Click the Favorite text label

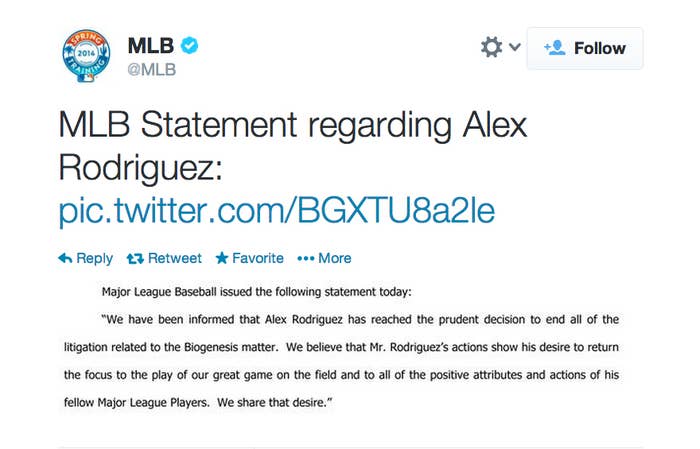click(258, 258)
